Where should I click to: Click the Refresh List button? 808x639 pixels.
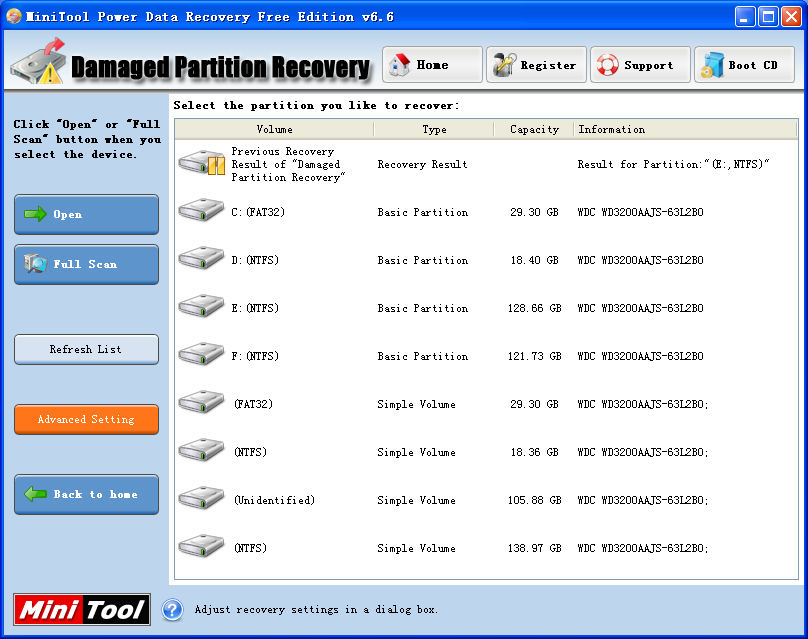[86, 349]
